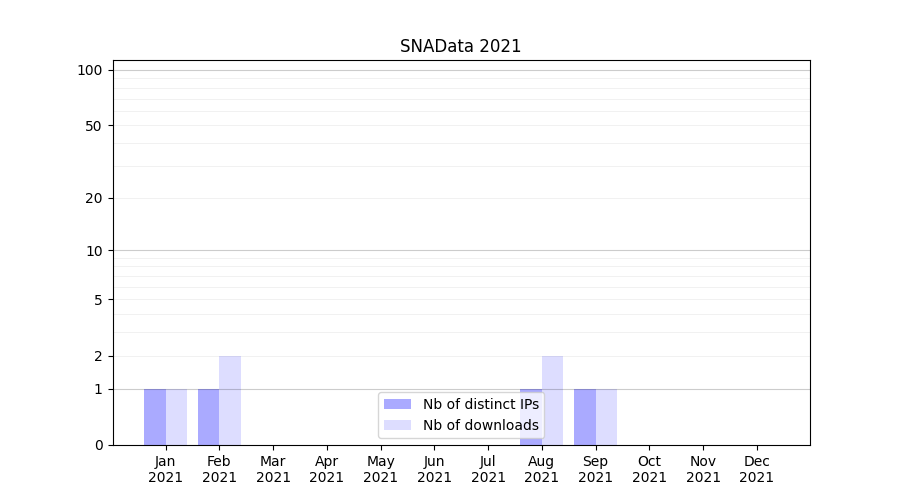Select the 'Dec 2021' x-axis label
Image resolution: width=900 pixels, height=500 pixels.
point(756,469)
